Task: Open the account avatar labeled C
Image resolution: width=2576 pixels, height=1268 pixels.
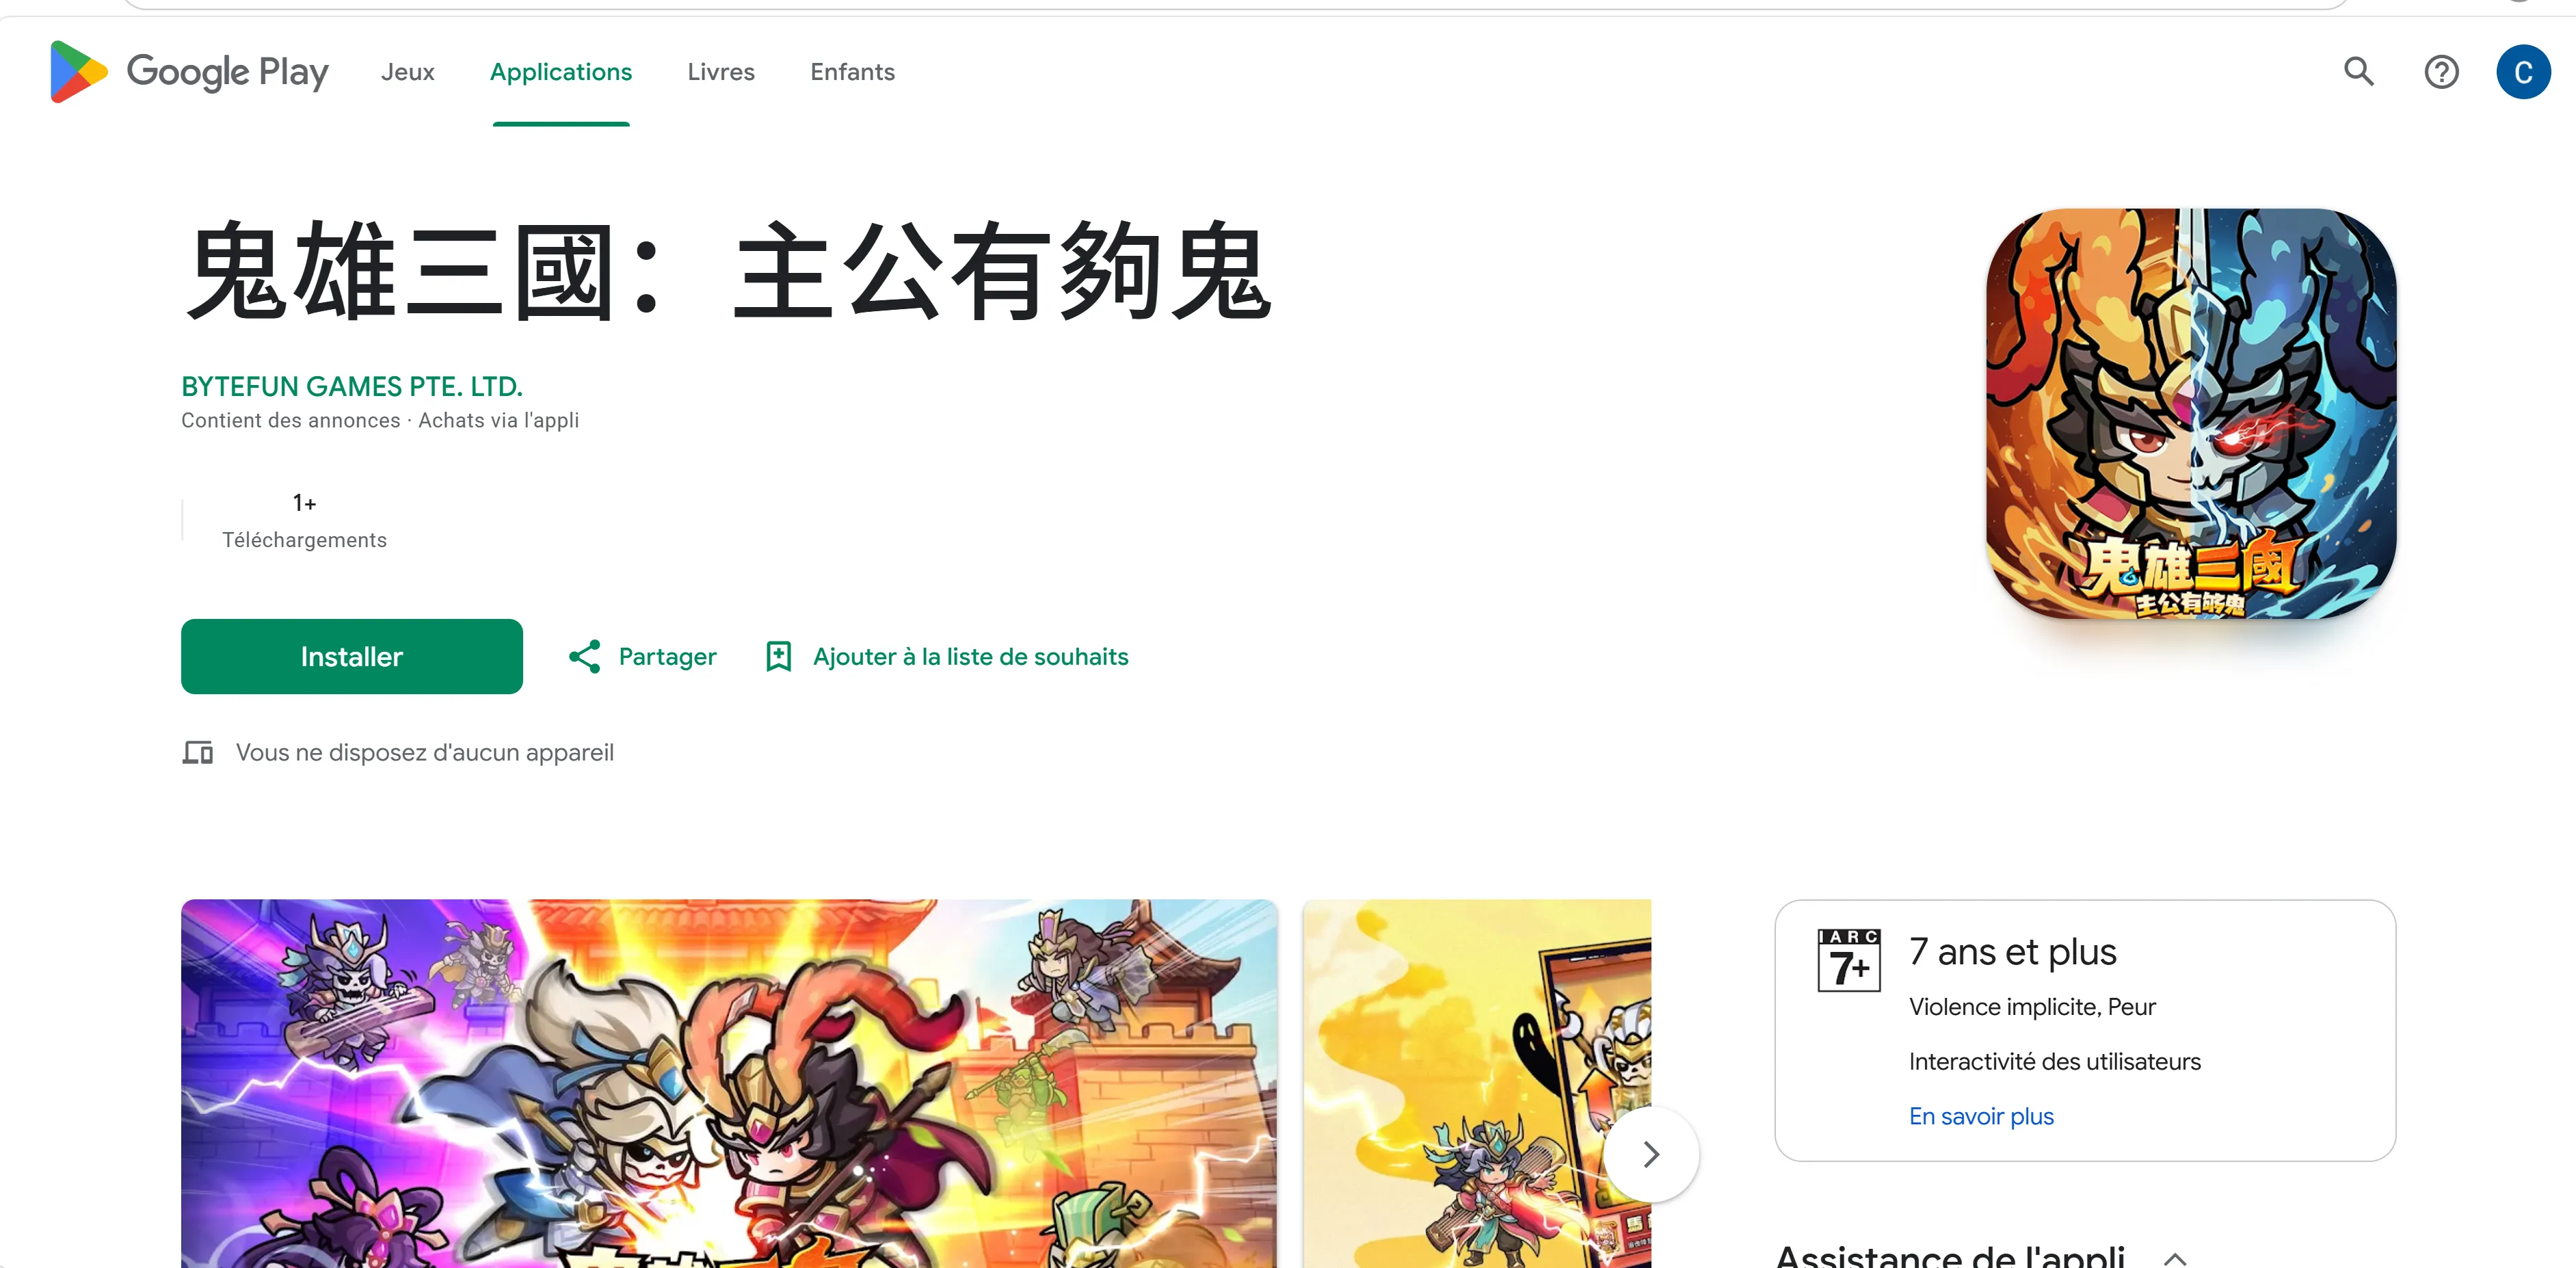Action: click(x=2522, y=72)
